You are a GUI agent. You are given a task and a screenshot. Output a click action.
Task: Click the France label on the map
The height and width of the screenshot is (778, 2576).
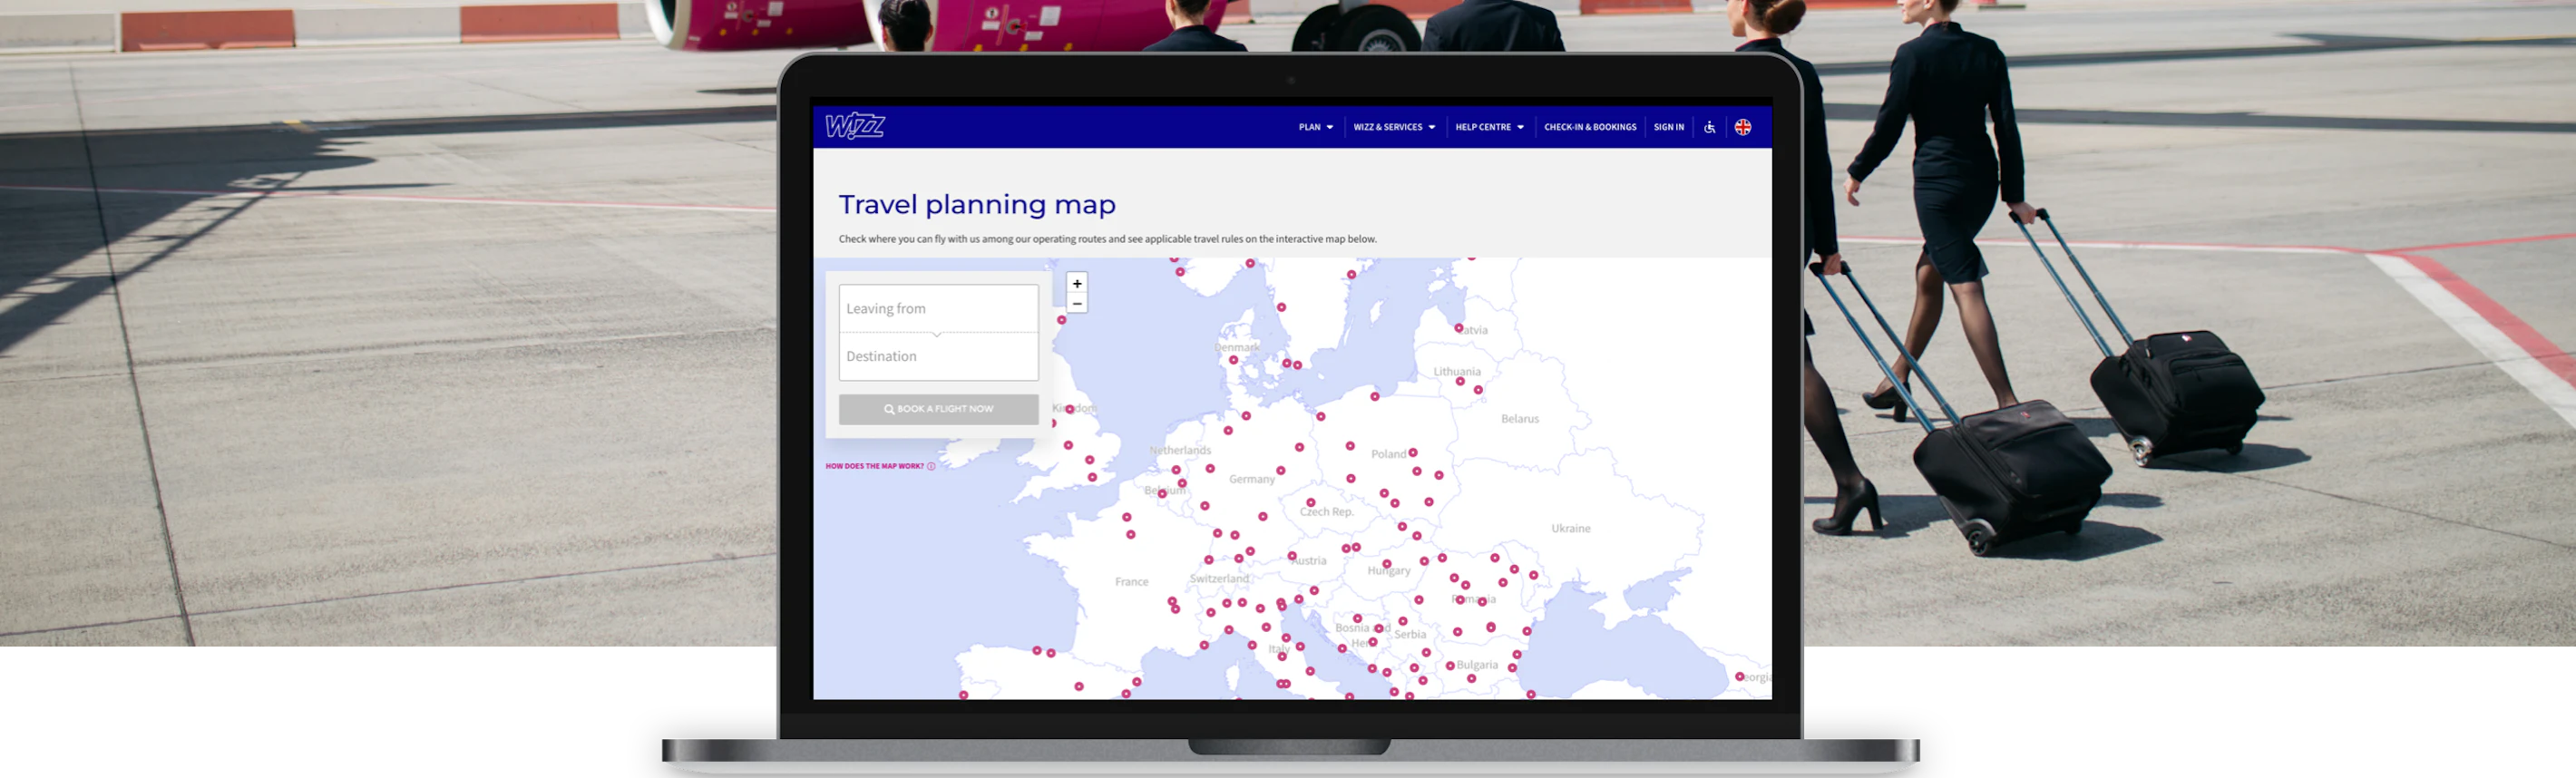[1132, 582]
